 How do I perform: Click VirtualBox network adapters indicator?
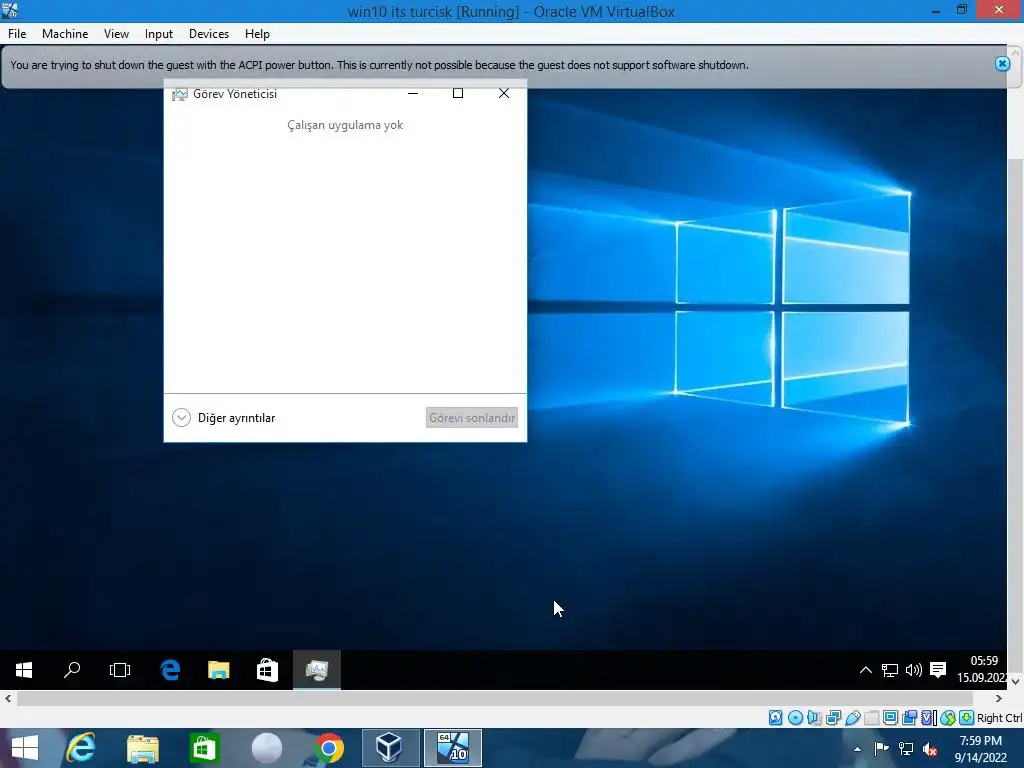point(833,718)
